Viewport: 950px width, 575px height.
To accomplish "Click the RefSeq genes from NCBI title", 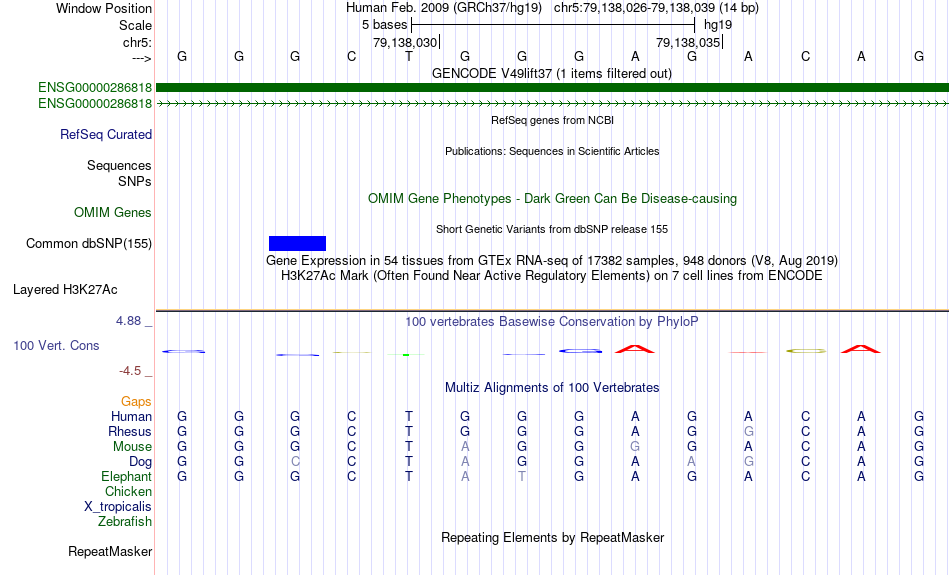I will point(552,120).
